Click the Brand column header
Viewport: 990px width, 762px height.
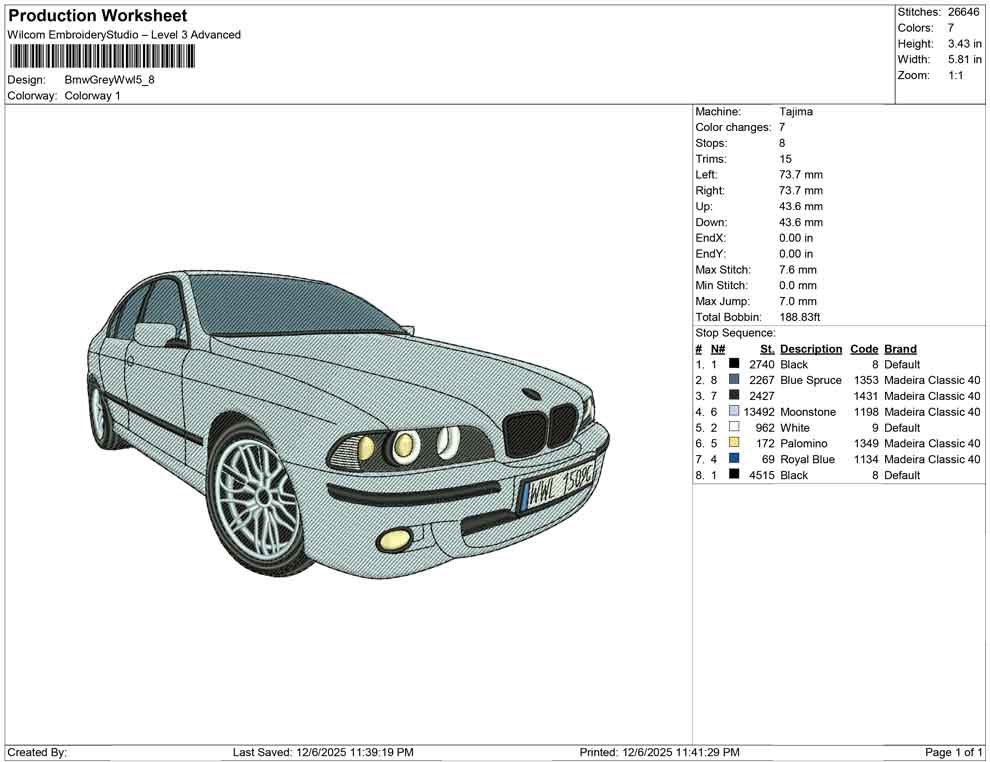click(900, 348)
